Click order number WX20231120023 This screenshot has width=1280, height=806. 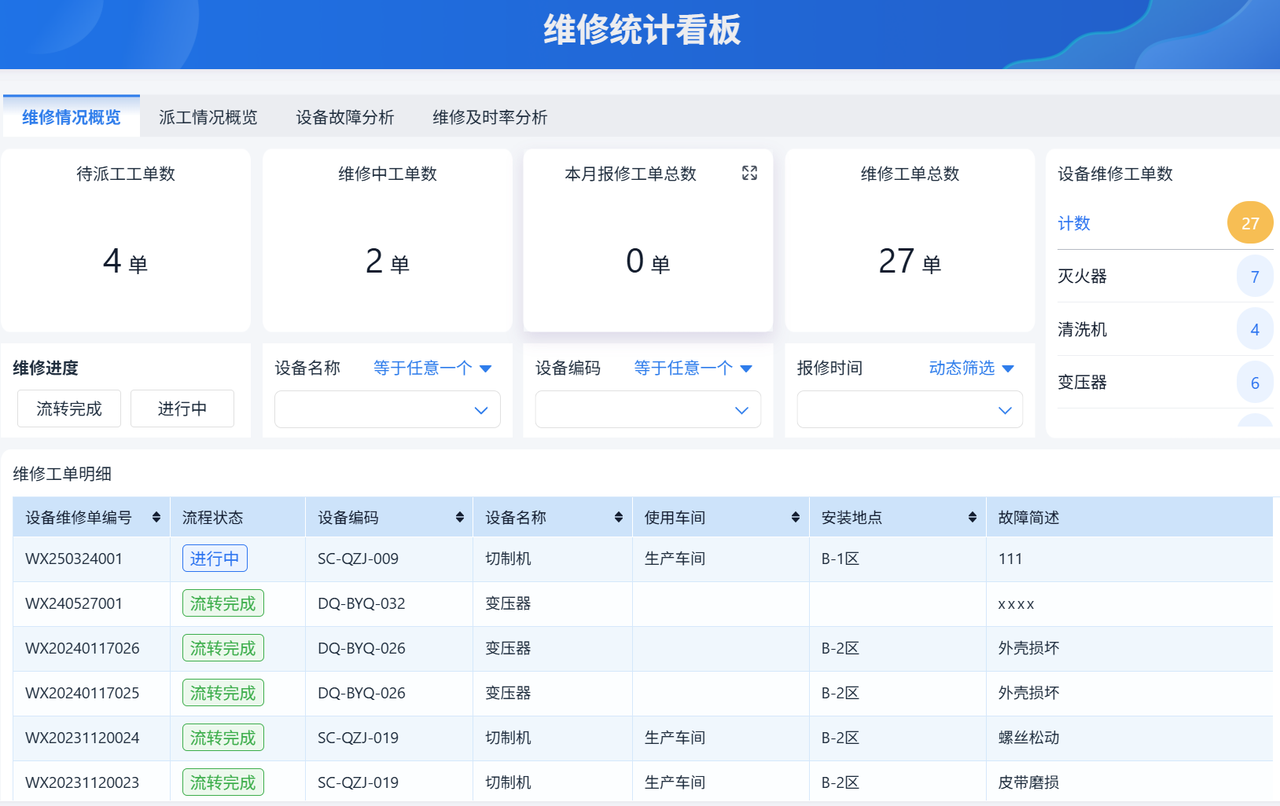point(82,782)
